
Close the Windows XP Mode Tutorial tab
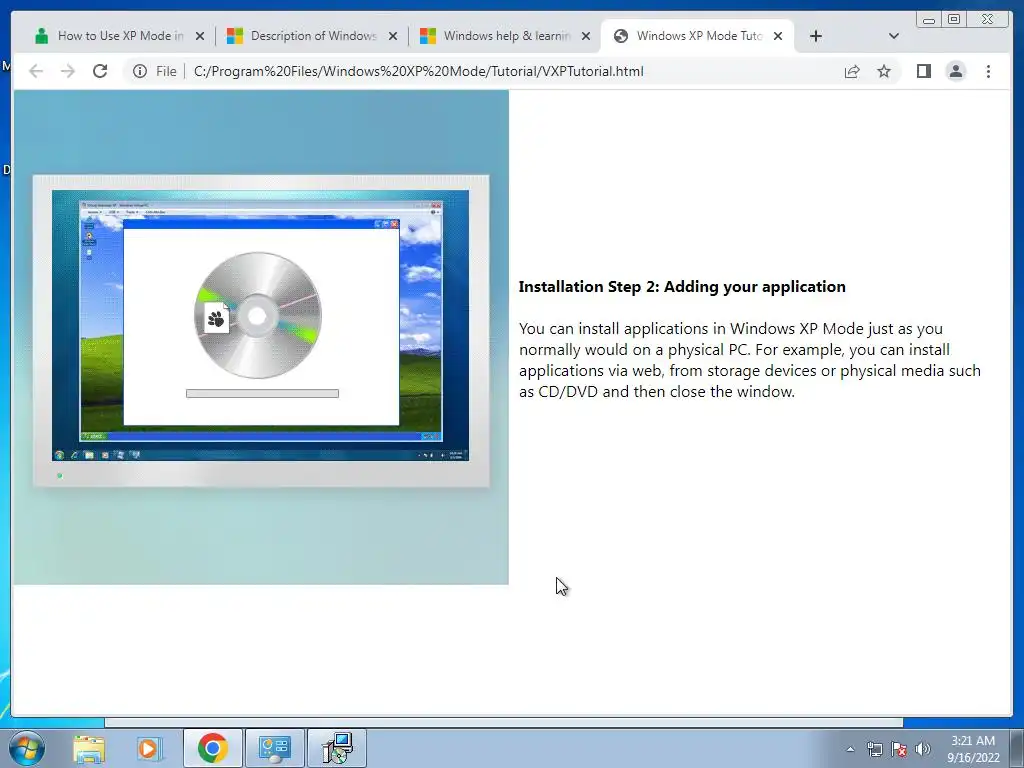778,36
